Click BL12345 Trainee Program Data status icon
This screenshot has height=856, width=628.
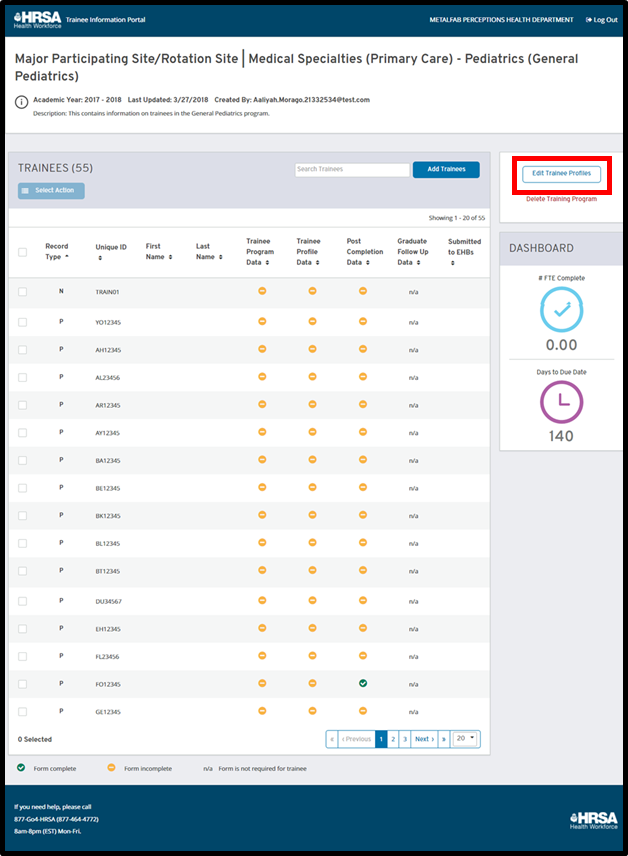pos(262,543)
